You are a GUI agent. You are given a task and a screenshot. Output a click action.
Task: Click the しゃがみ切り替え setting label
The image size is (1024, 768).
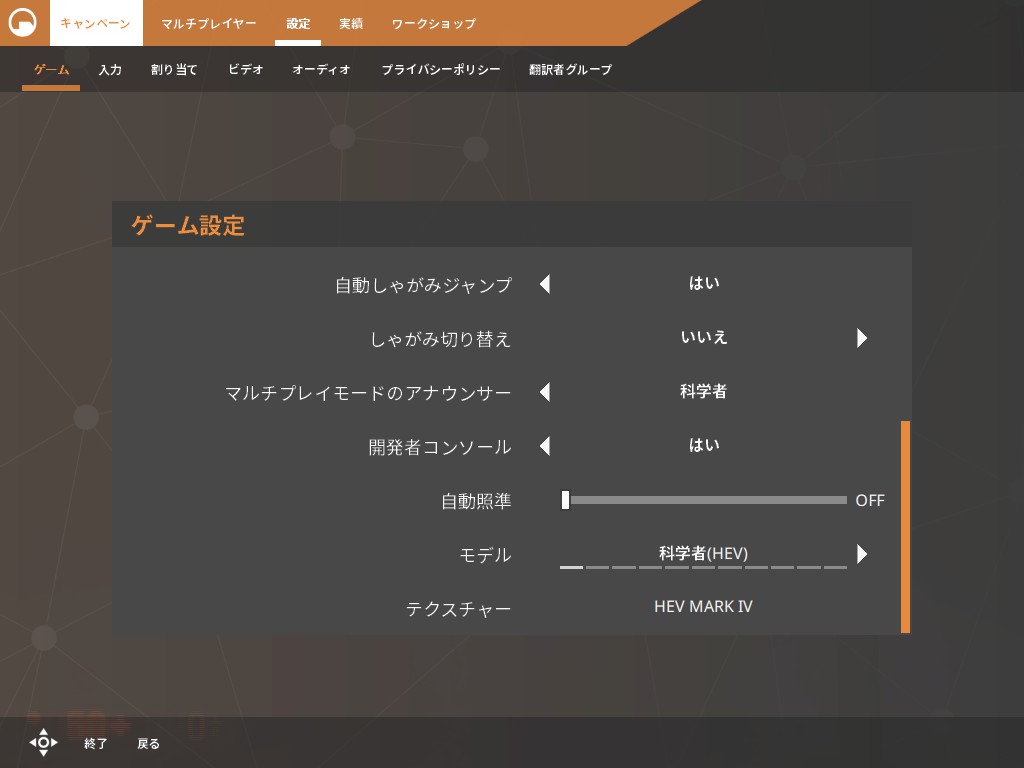coord(441,340)
